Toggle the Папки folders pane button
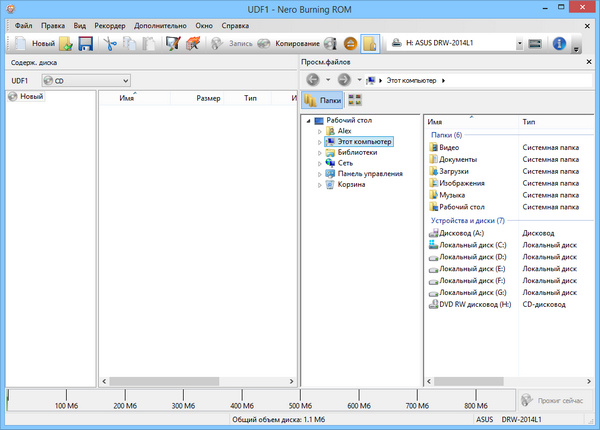600x430 pixels. 322,100
